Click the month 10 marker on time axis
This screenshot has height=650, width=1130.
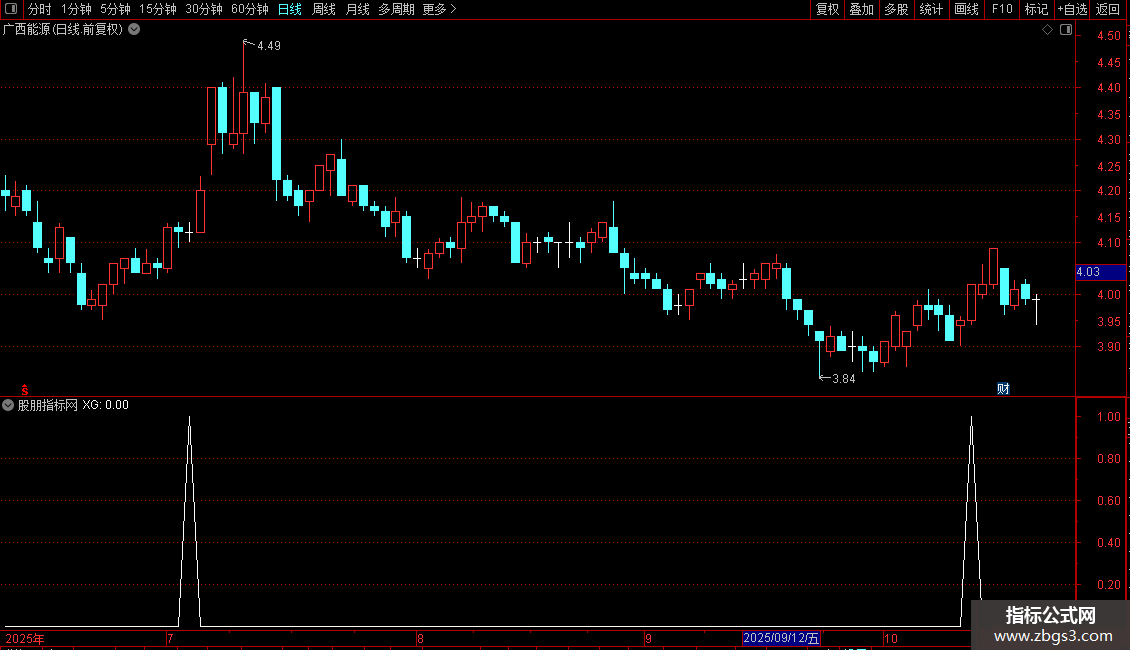tap(891, 639)
